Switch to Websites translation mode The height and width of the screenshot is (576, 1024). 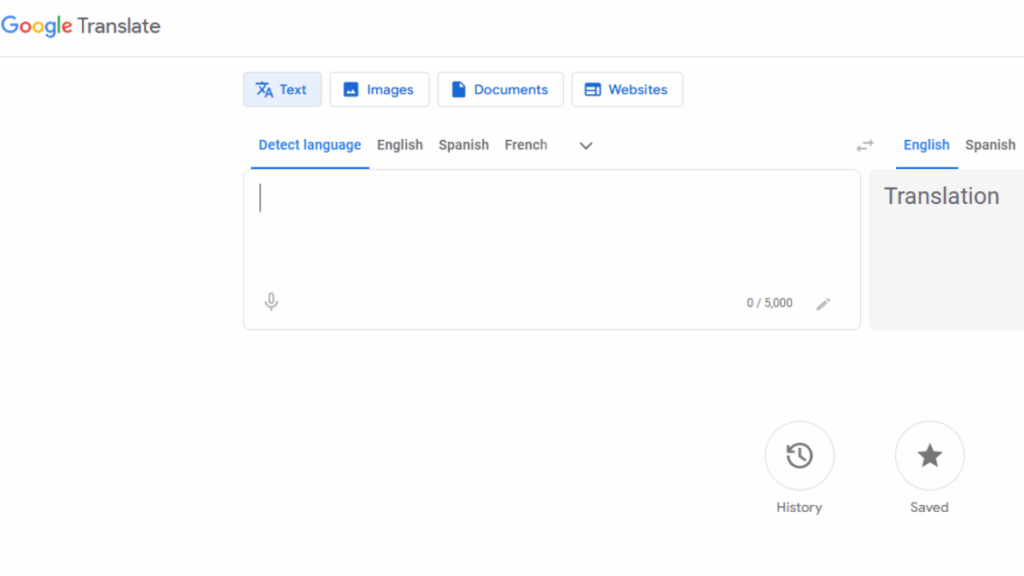[x=626, y=89]
